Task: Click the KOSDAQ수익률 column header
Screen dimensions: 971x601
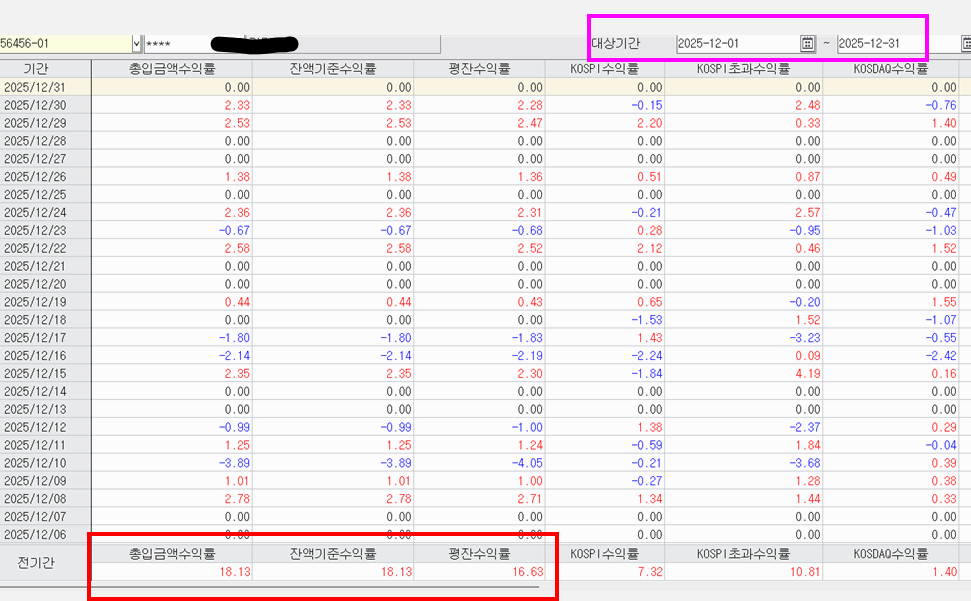Action: [890, 69]
